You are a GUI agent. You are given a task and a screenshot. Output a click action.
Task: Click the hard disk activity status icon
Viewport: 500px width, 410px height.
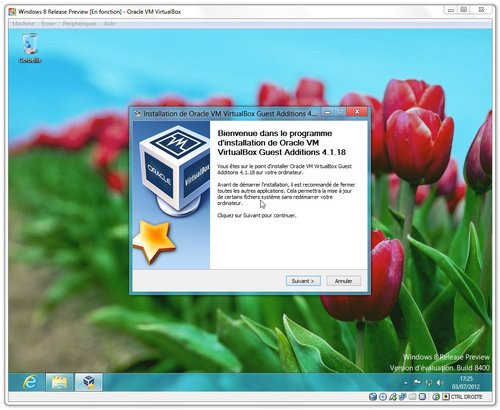click(373, 397)
